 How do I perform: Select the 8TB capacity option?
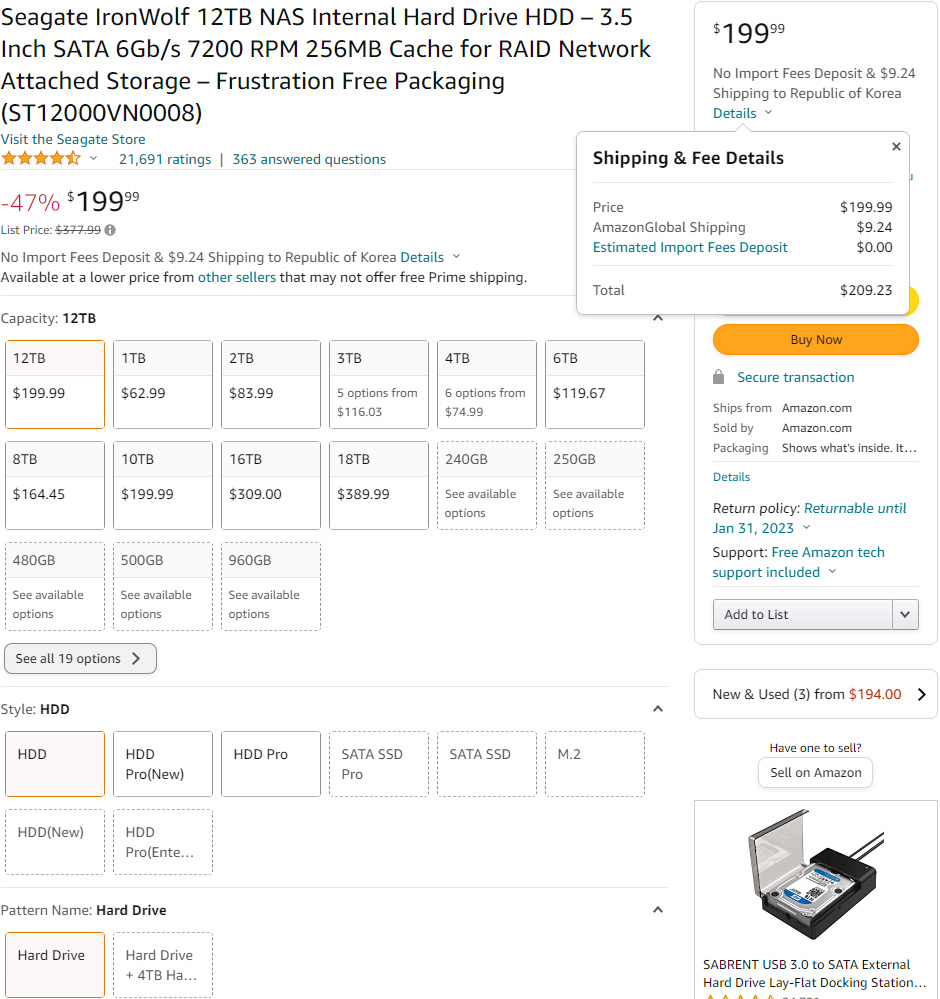tap(55, 485)
